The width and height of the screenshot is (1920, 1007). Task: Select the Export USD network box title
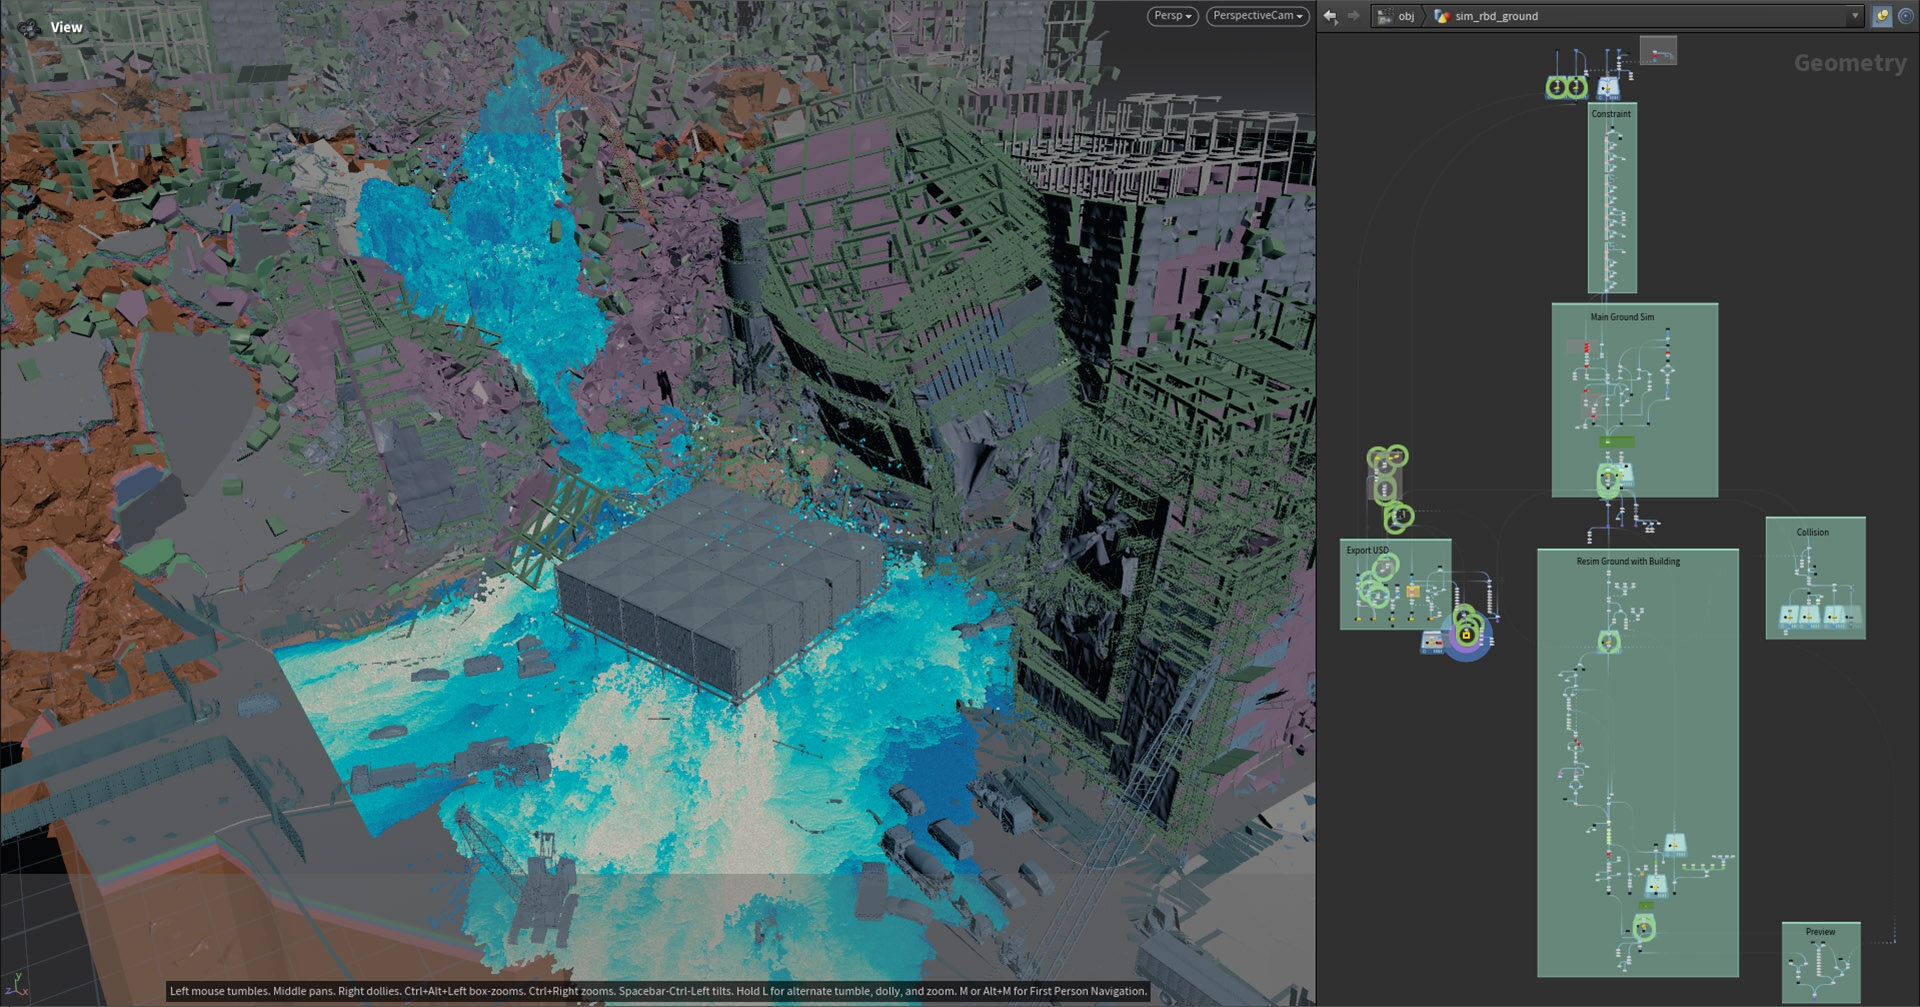click(x=1367, y=550)
